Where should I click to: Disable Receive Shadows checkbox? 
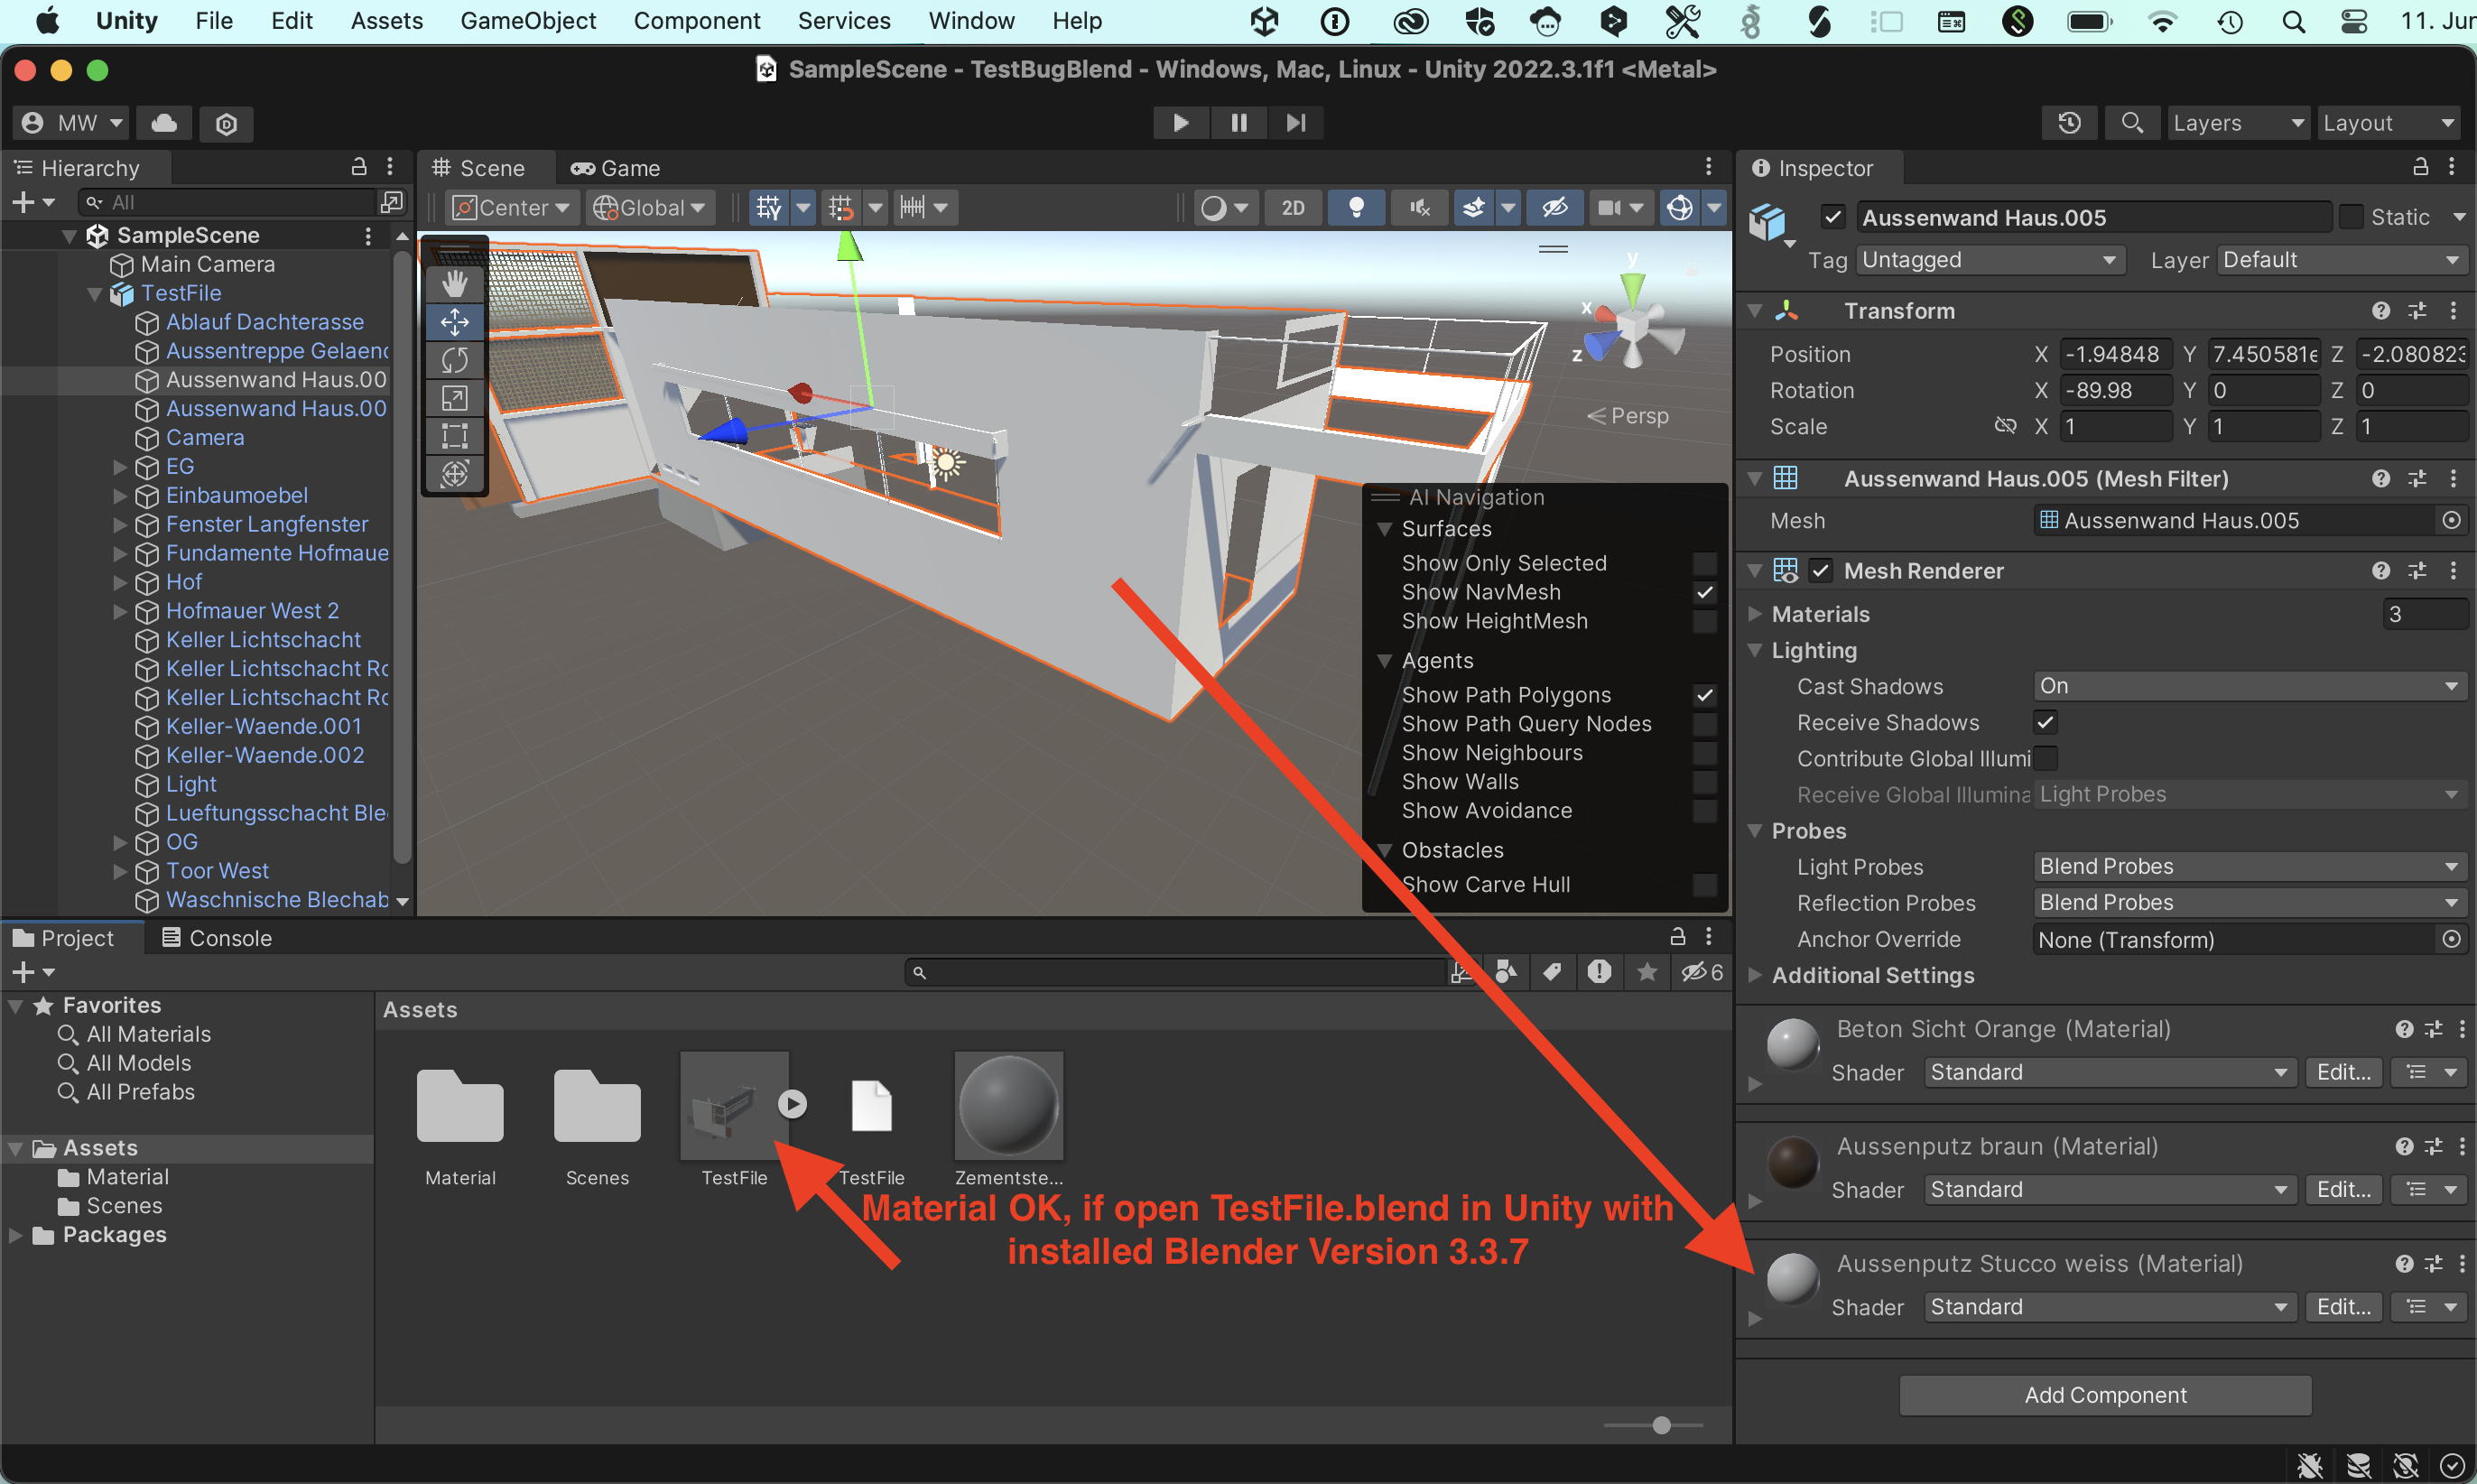click(2045, 722)
